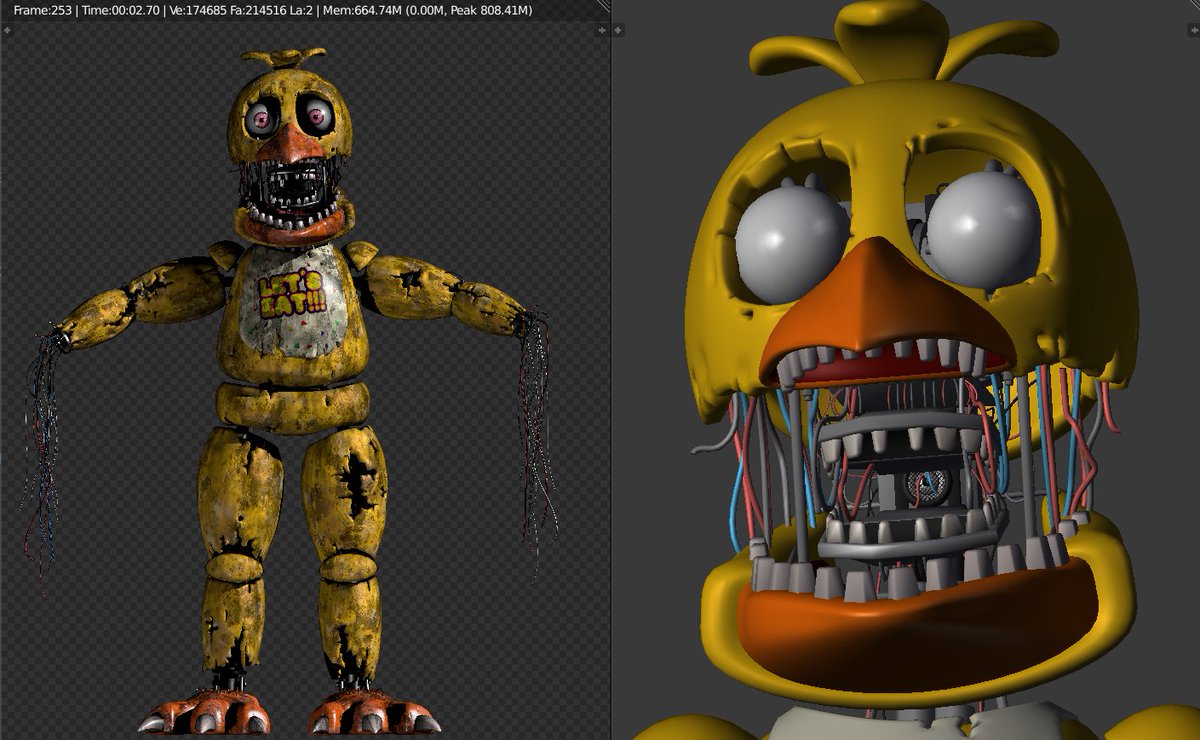Expand the right-edge plus tab in render view
Viewport: 1200px width, 740px height.
click(x=603, y=31)
